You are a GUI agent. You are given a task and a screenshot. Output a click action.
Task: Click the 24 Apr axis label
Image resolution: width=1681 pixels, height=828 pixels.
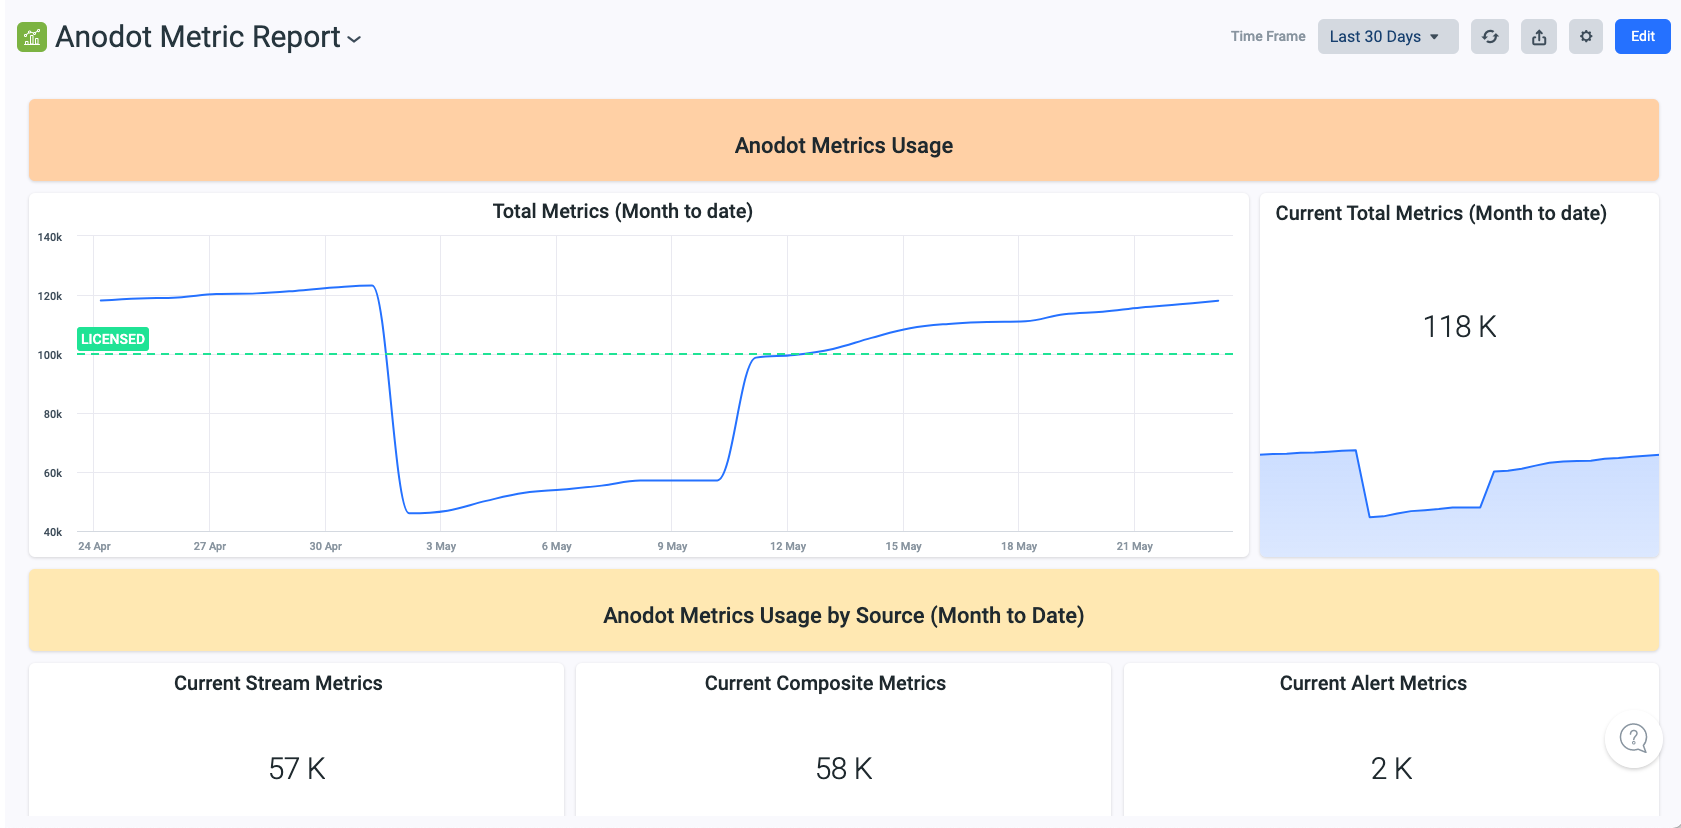(94, 546)
